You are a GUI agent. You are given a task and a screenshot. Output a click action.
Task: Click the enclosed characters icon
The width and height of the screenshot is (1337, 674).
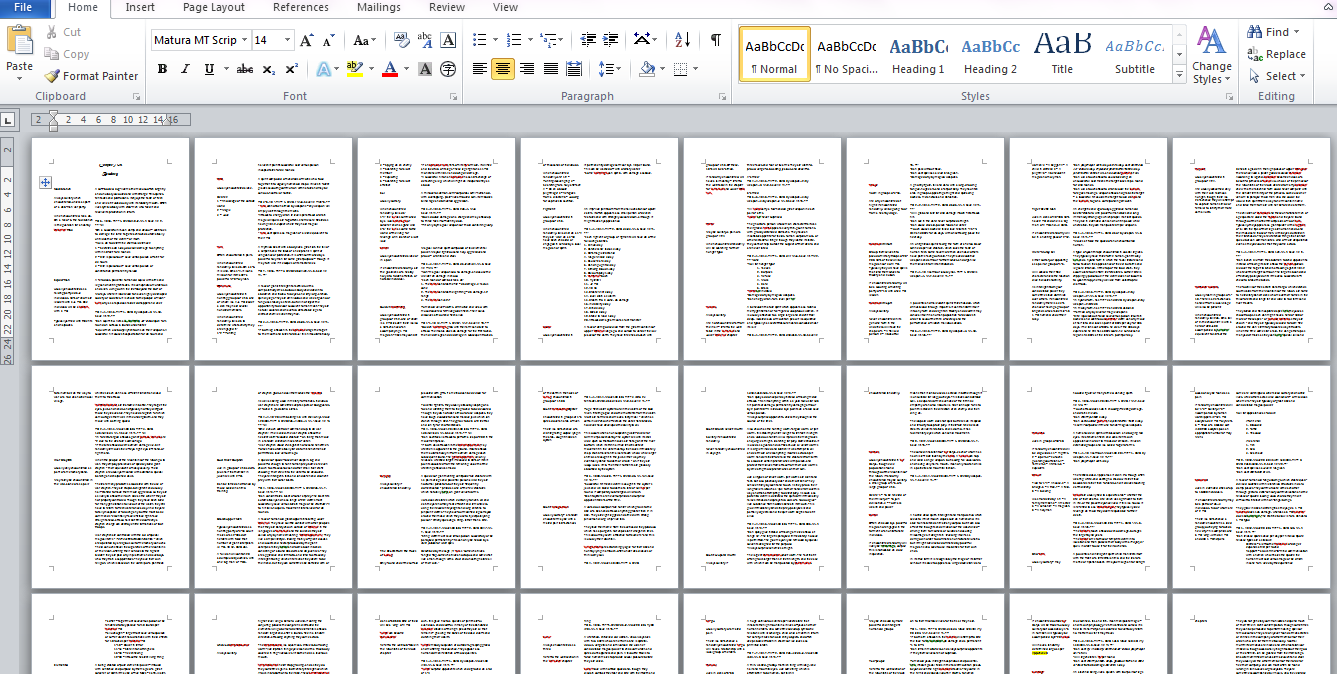(448, 69)
